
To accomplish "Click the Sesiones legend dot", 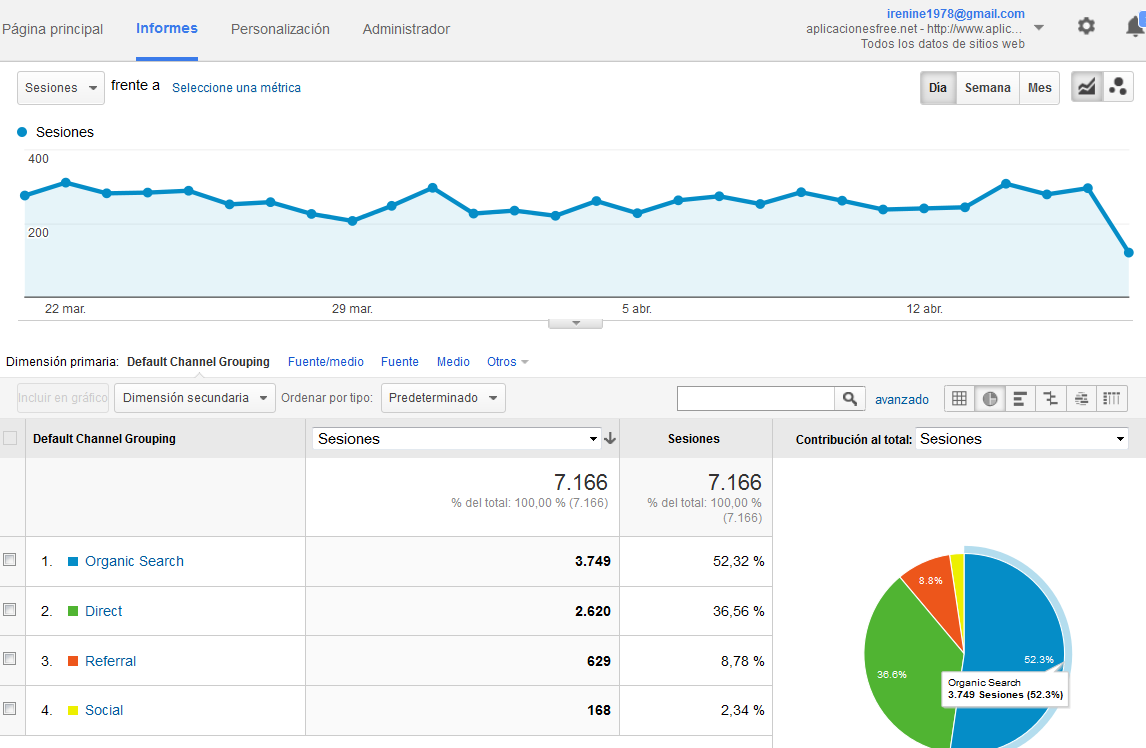I will coord(22,132).
